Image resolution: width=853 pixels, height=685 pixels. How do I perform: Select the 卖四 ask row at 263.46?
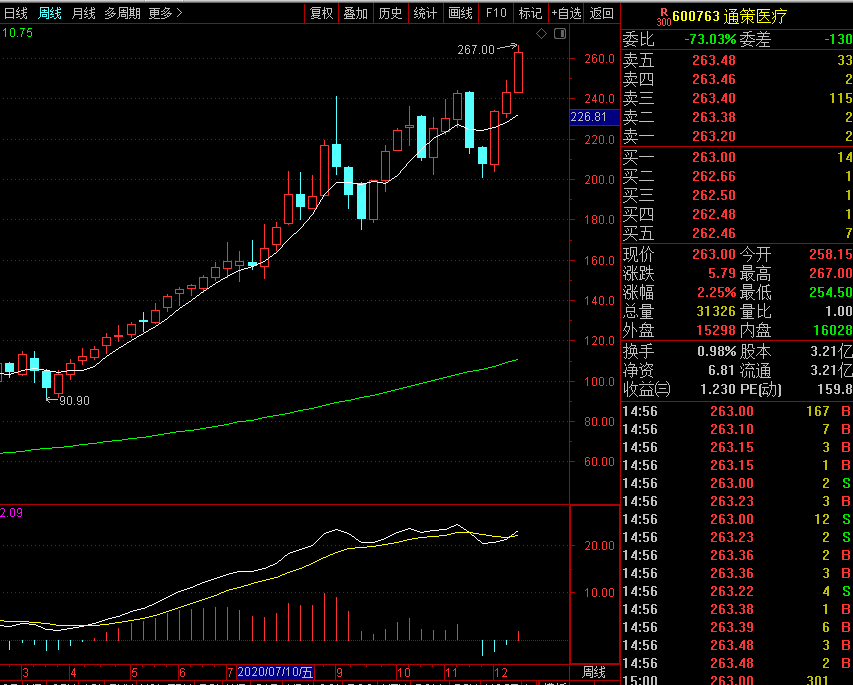pyautogui.click(x=737, y=79)
